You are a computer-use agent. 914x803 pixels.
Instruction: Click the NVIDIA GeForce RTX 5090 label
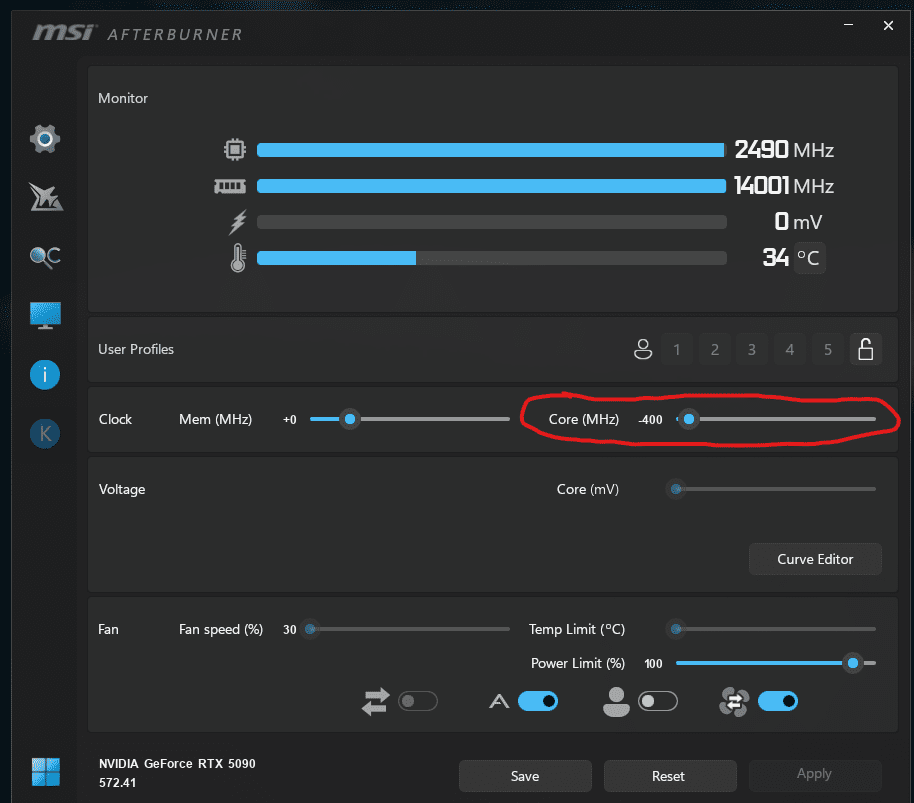pyautogui.click(x=177, y=763)
